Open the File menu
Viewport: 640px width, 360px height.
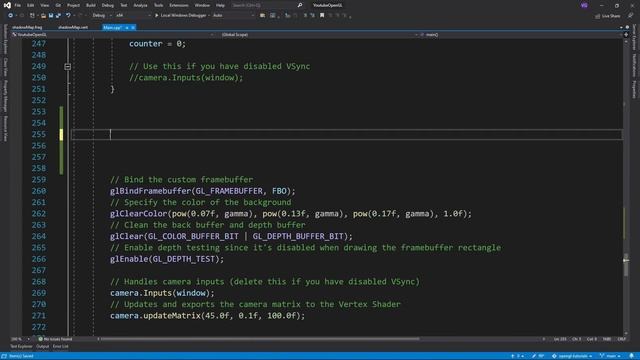pyautogui.click(x=18, y=5)
